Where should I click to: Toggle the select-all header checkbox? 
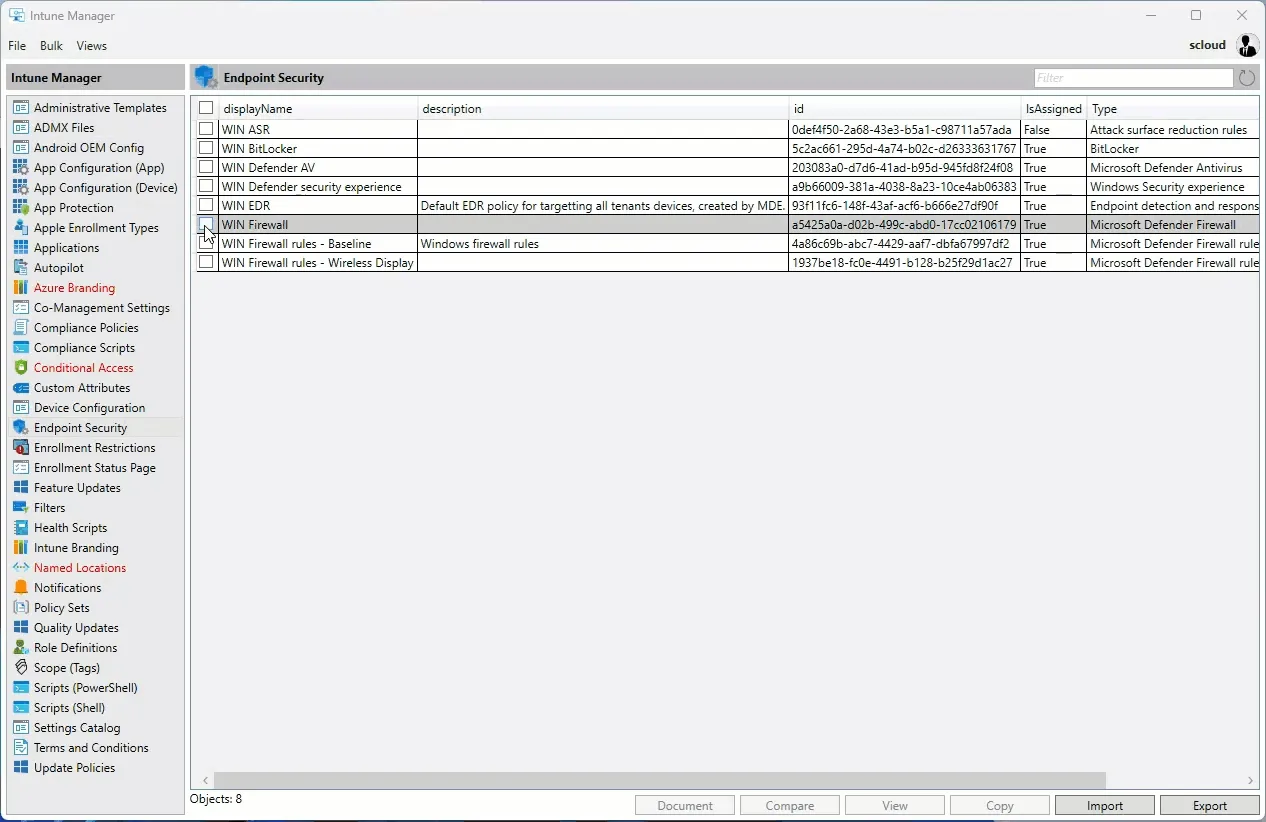coord(206,108)
